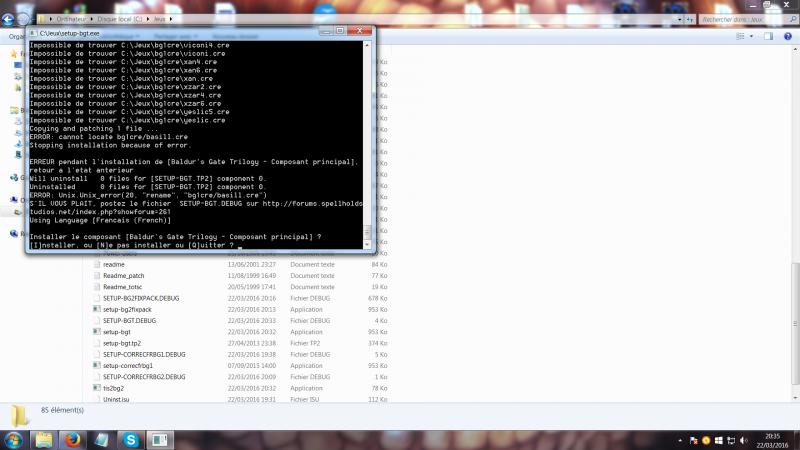Launch Firefox from the taskbar
The image size is (800, 450).
pos(72,440)
